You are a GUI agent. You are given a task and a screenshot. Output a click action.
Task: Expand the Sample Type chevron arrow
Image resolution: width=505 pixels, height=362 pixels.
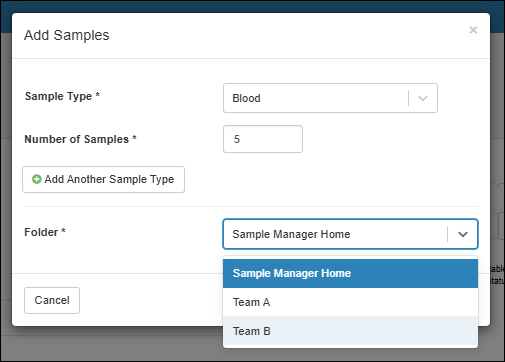(423, 98)
